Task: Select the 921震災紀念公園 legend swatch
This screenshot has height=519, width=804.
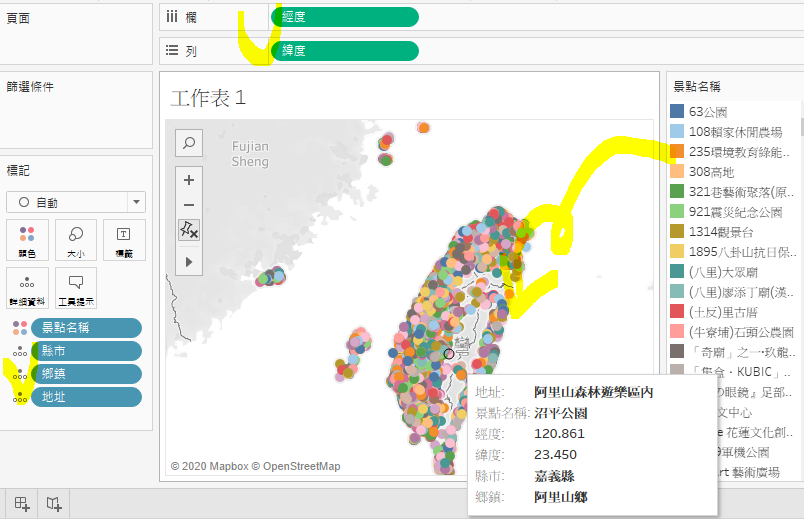Action: (x=677, y=211)
